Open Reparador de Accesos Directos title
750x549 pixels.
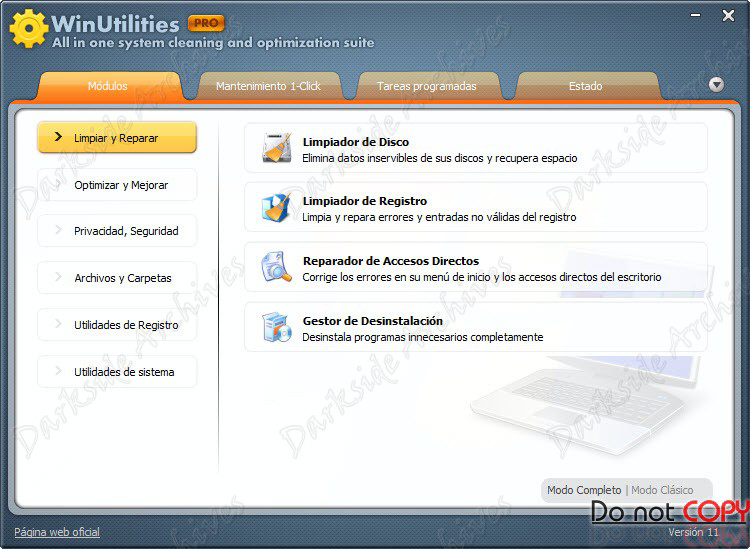point(391,261)
